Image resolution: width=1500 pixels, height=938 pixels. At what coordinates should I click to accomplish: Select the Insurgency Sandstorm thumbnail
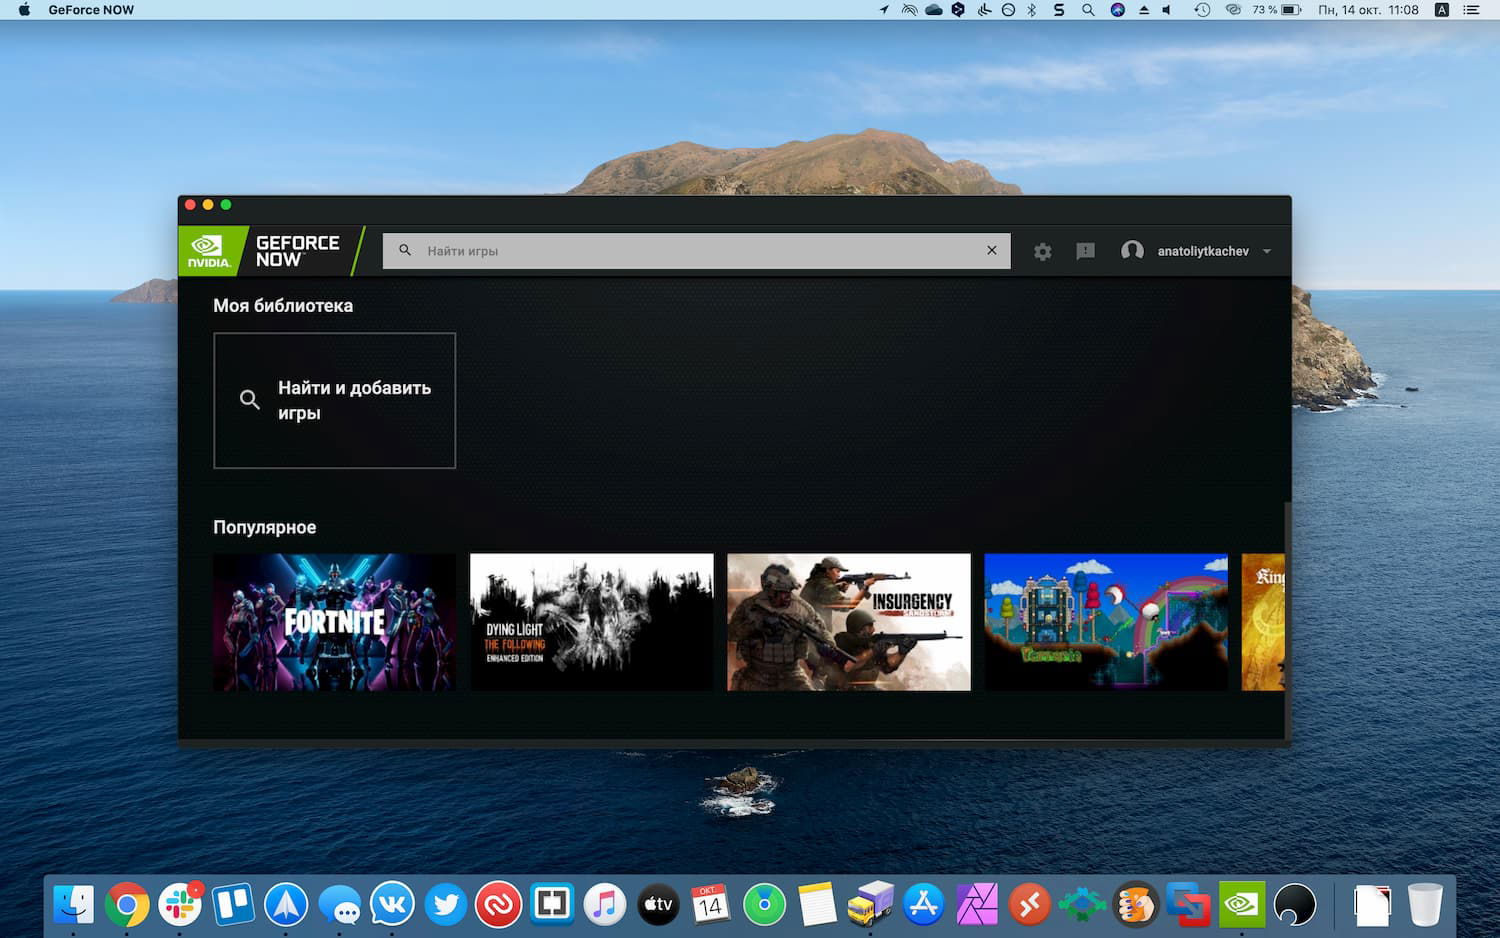coord(848,621)
